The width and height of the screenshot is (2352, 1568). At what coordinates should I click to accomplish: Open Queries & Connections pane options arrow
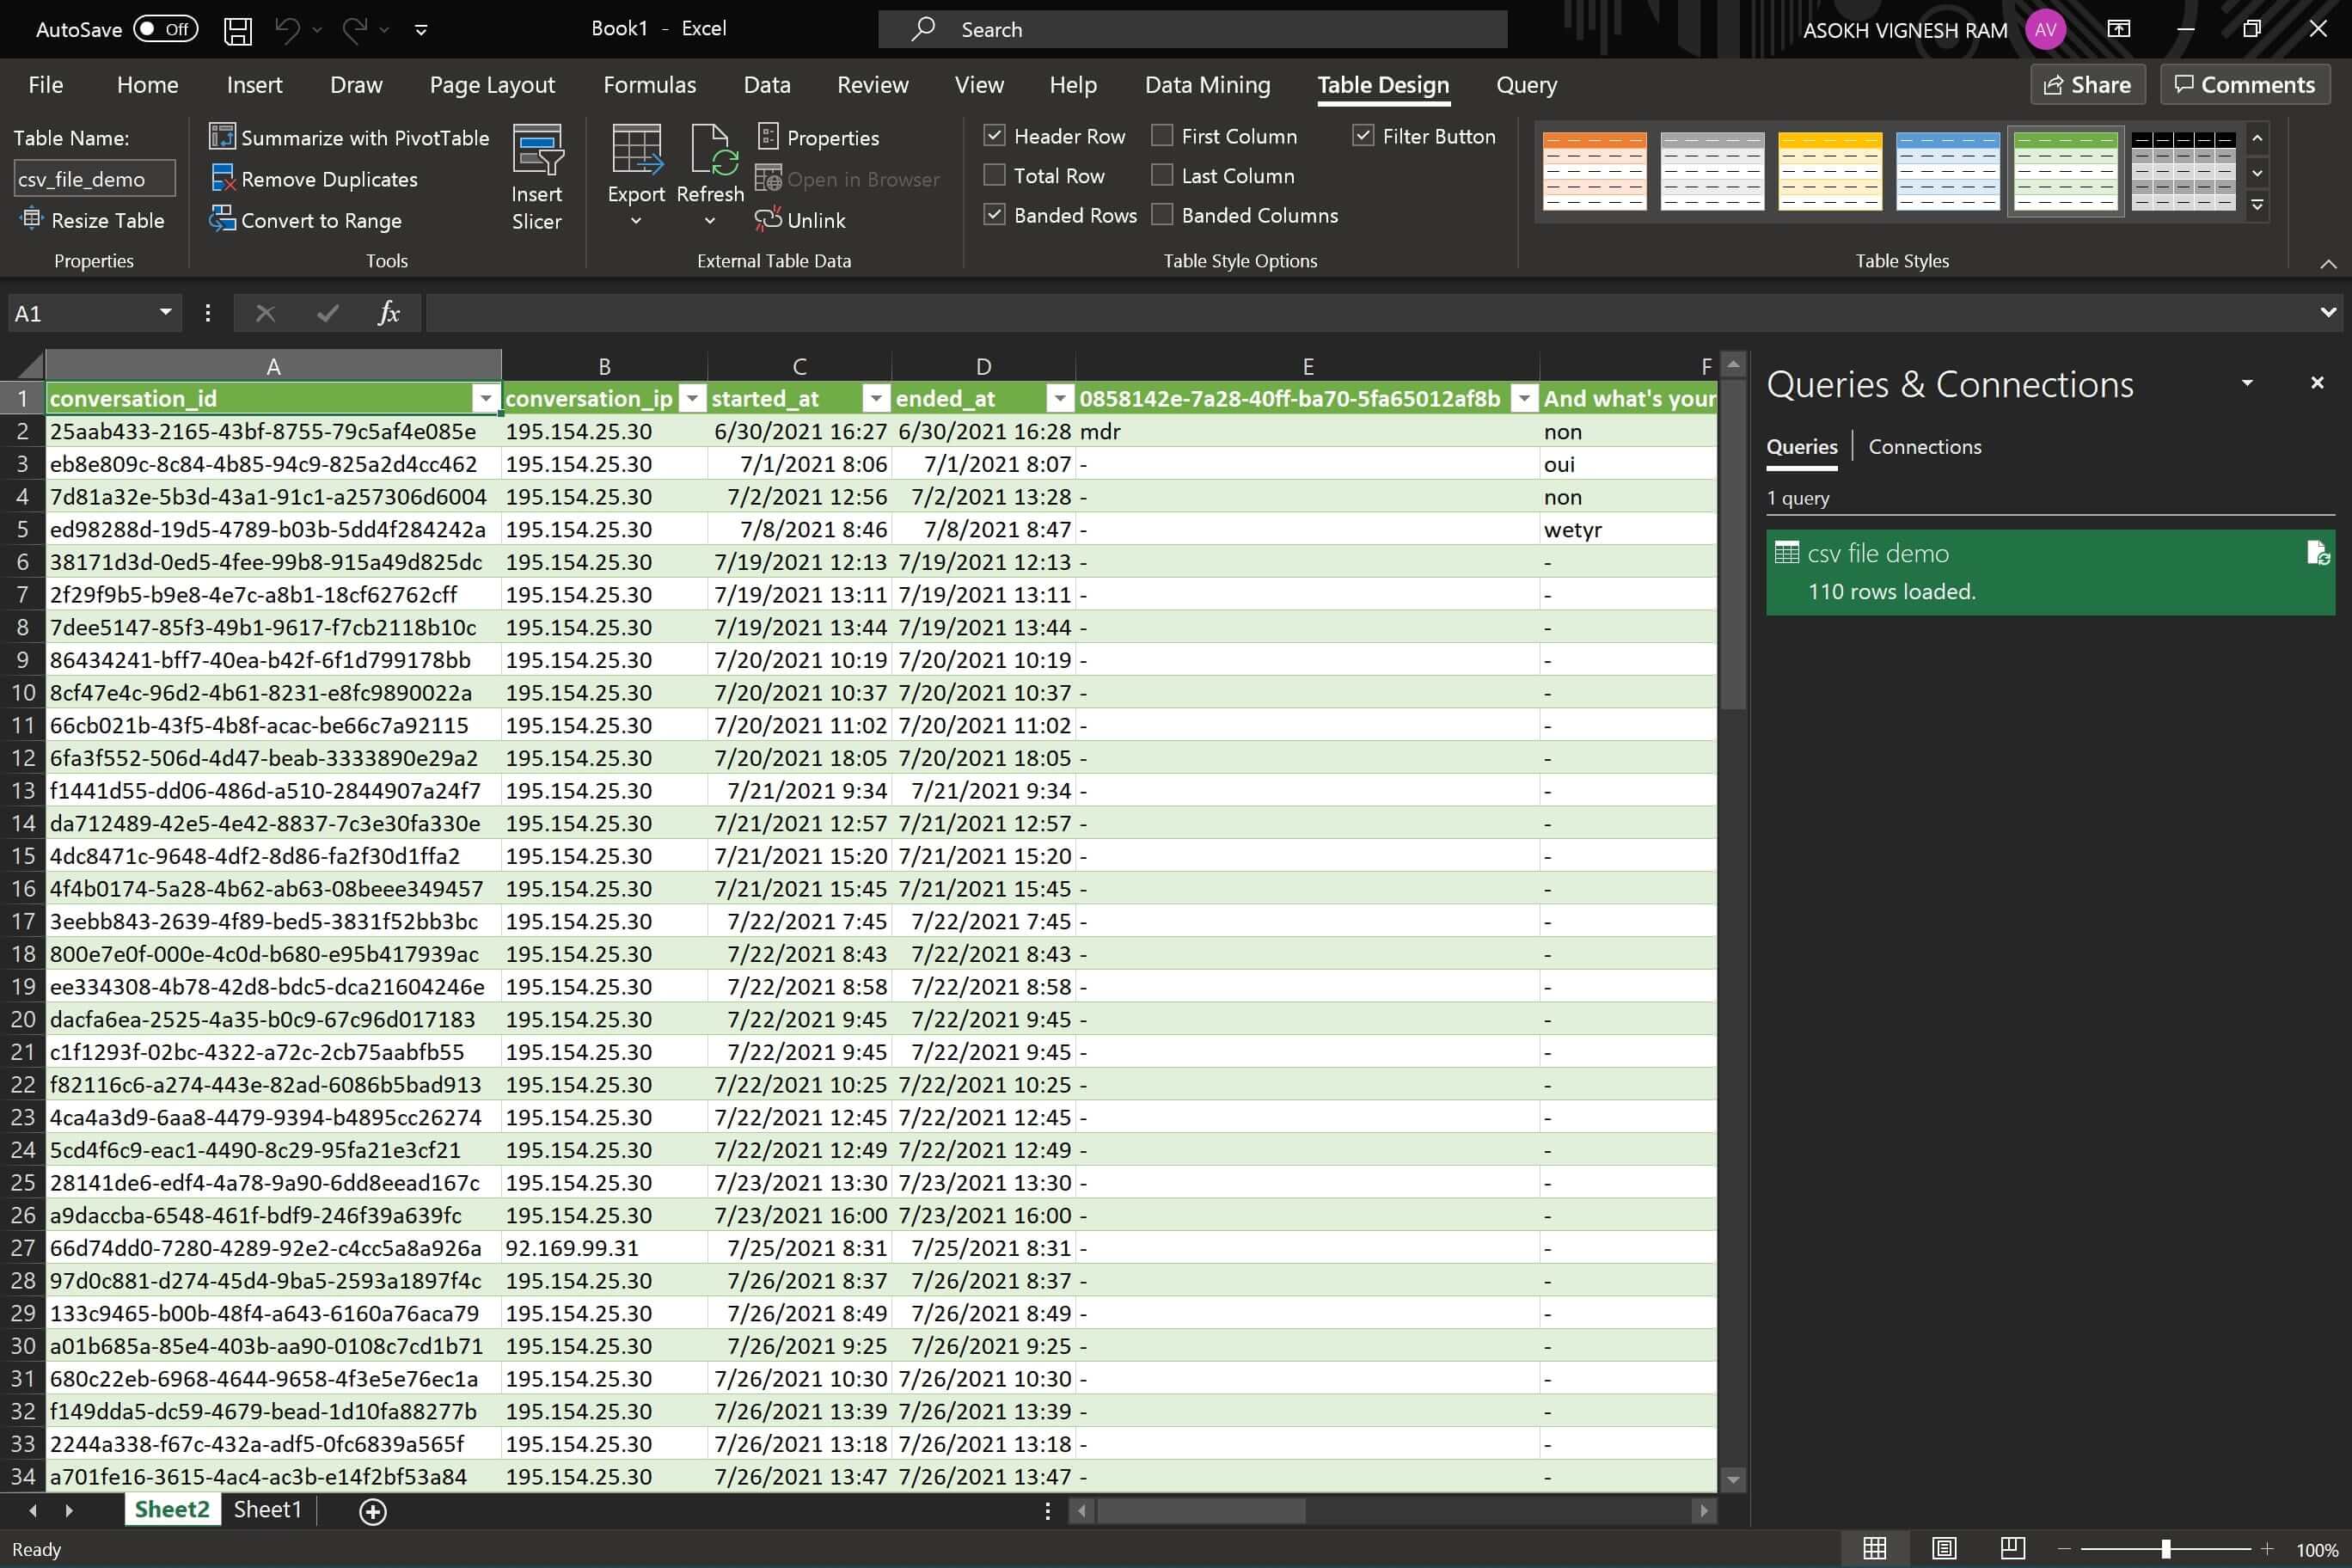pos(2247,383)
